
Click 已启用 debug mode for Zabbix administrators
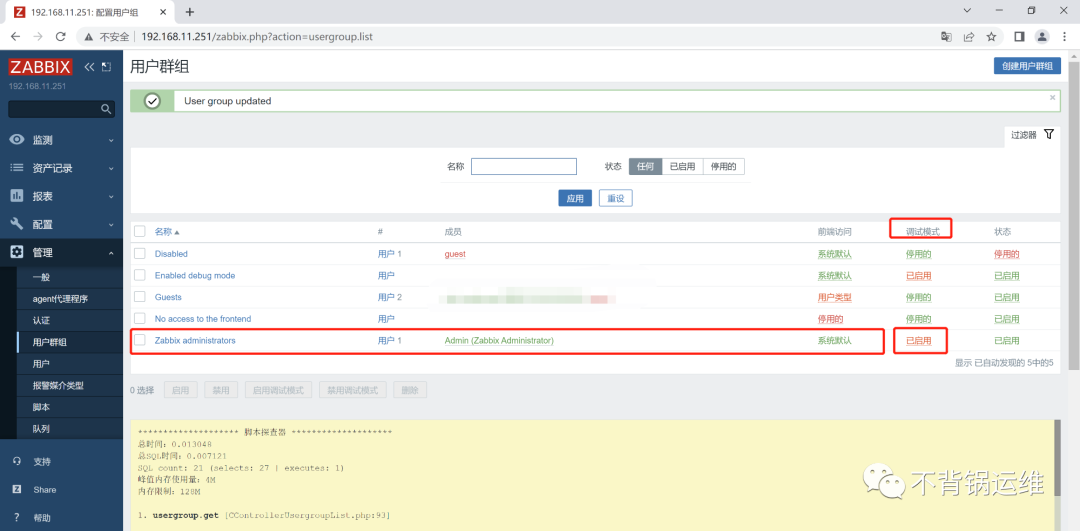tap(918, 340)
